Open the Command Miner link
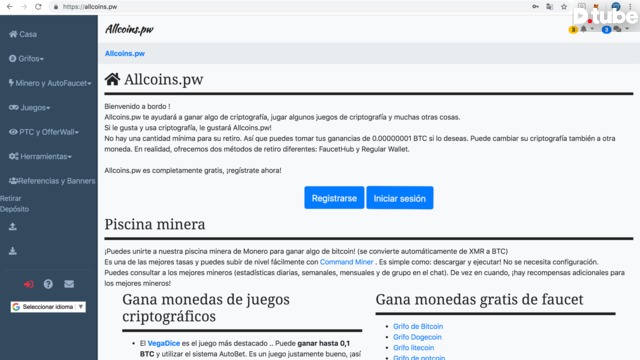Viewport: 640px width, 360px height. pos(347,262)
